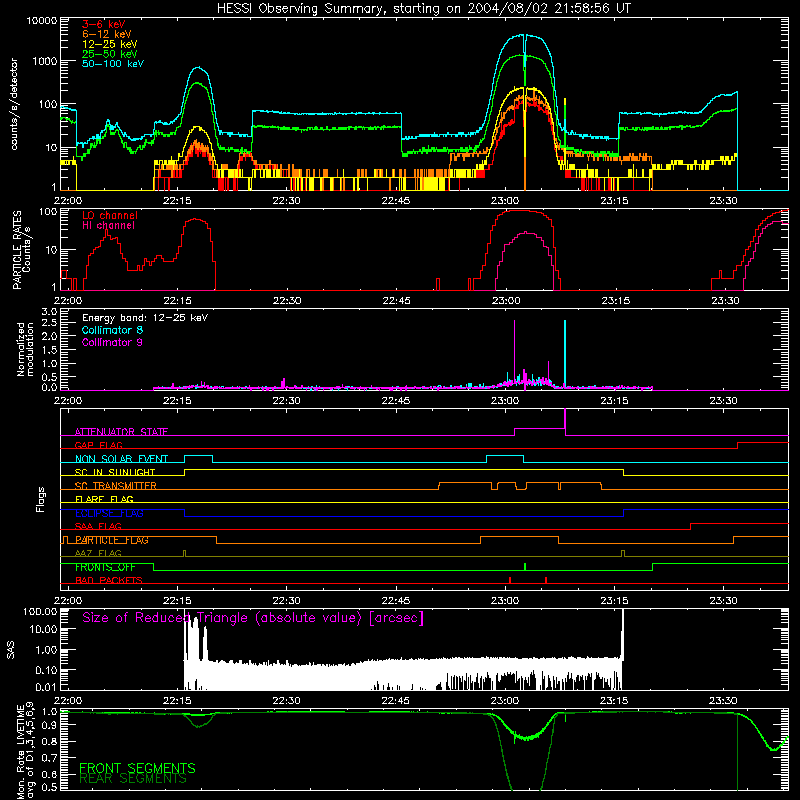Click the 'BAD PACKETS' flag label
800x800 pixels.
click(109, 580)
